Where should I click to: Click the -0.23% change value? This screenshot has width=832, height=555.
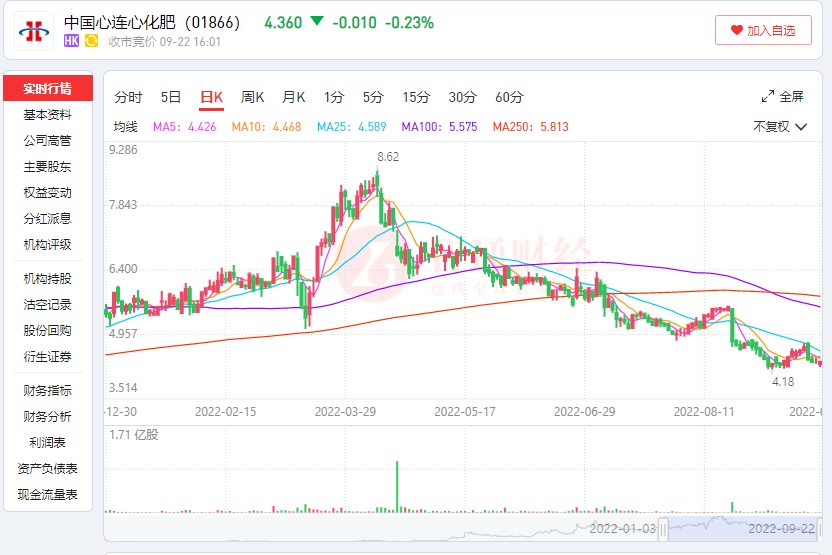(x=409, y=22)
